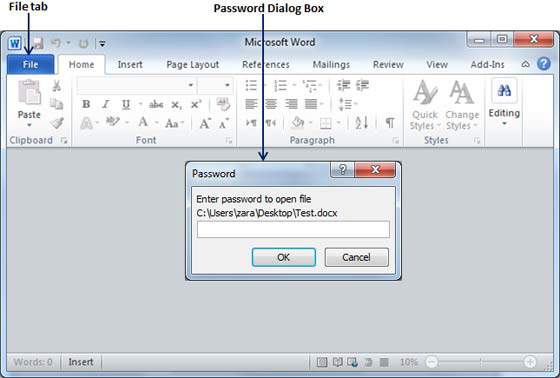The height and width of the screenshot is (378, 560).
Task: Toggle Superscript formatting
Action: (x=196, y=104)
